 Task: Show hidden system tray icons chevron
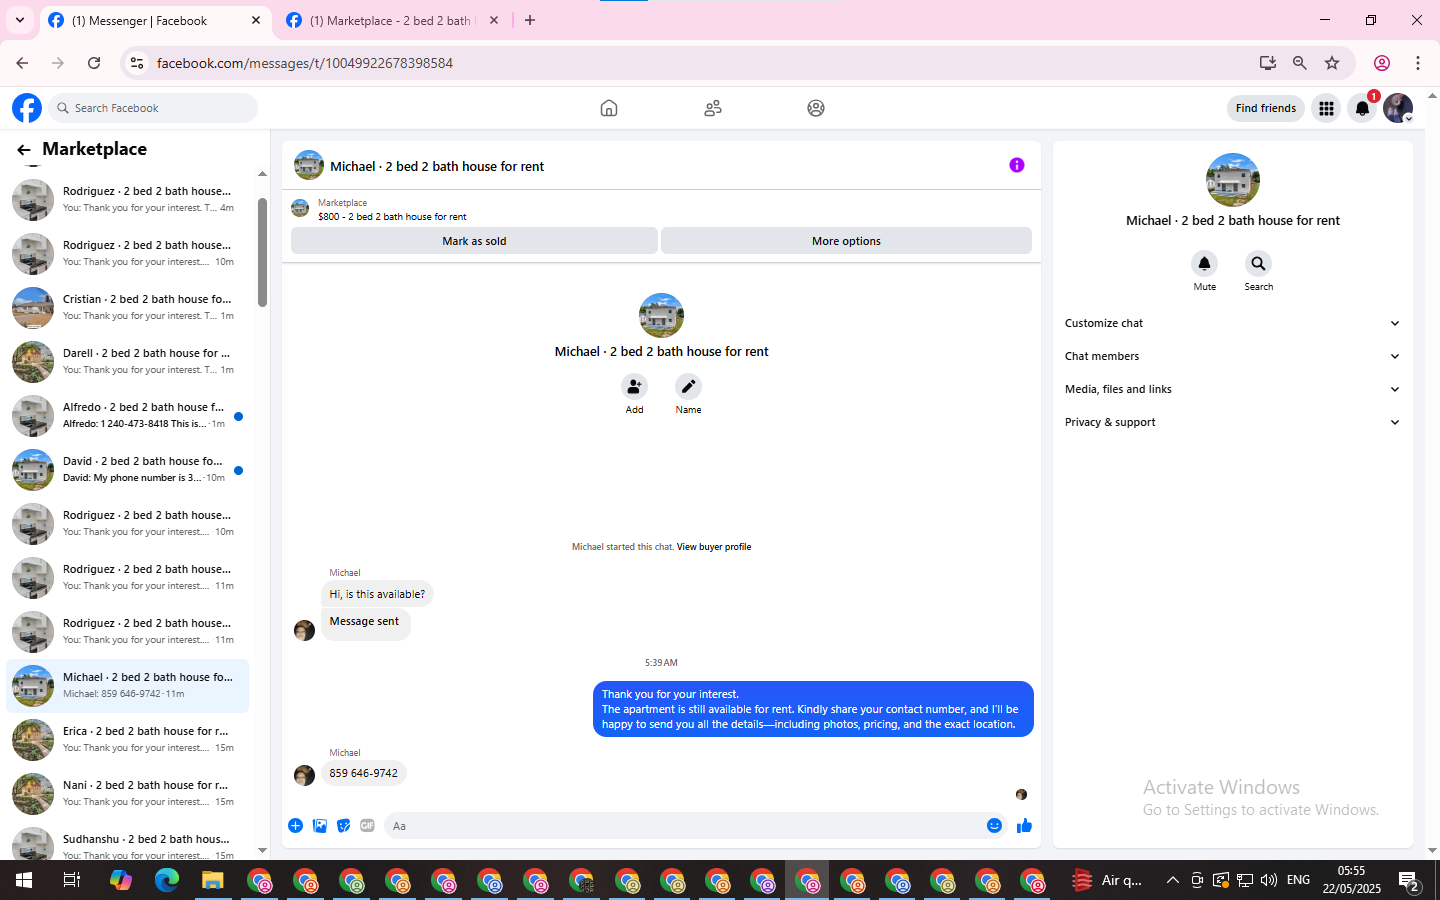click(1172, 880)
